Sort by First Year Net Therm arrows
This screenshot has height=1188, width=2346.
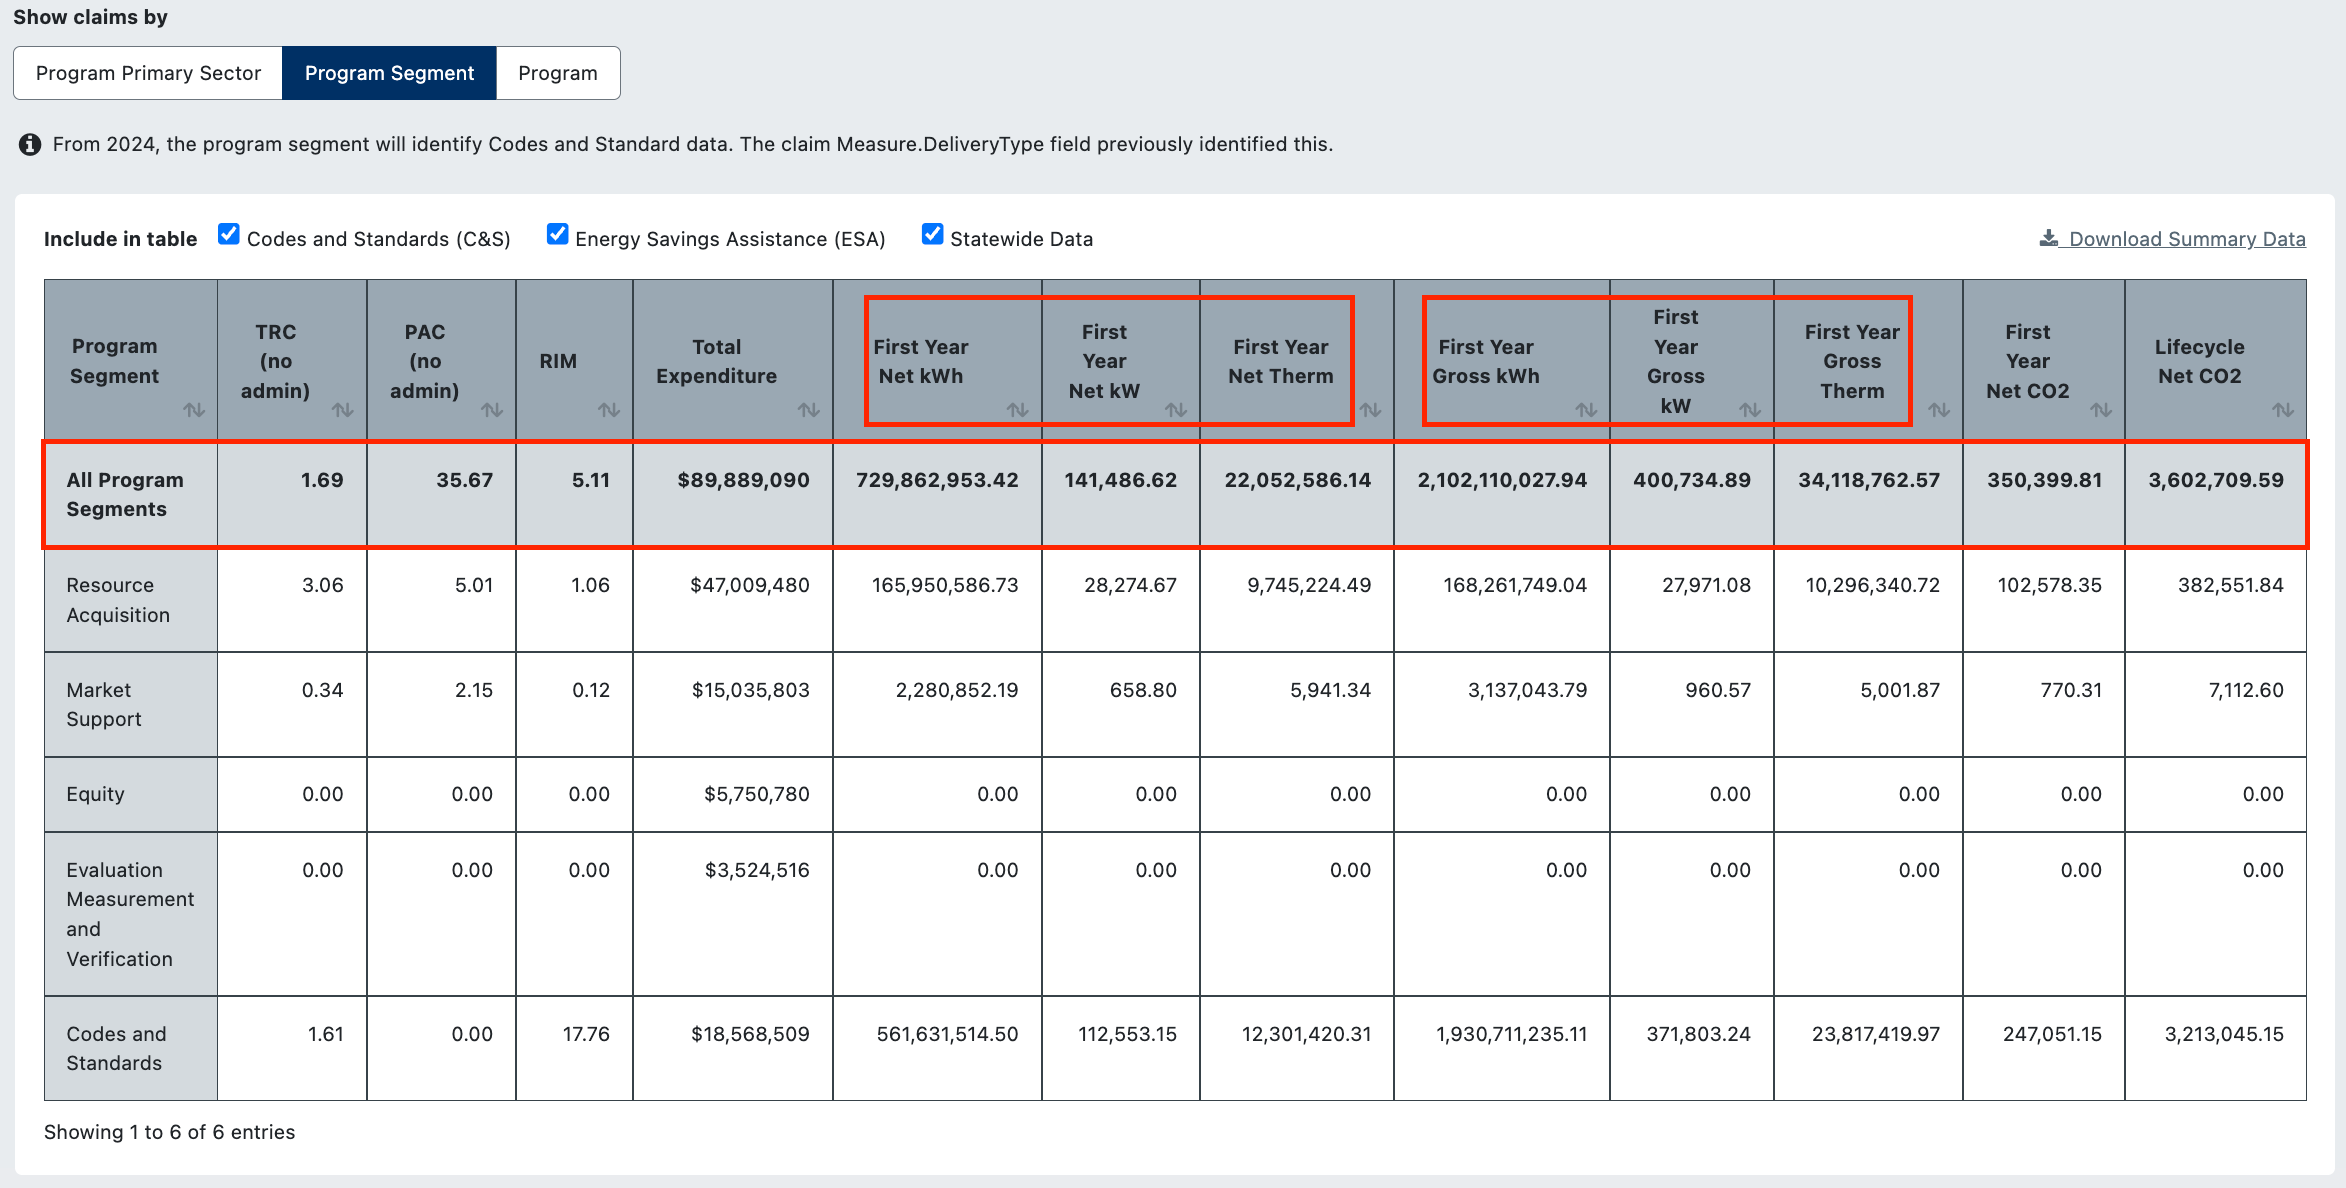tap(1370, 410)
